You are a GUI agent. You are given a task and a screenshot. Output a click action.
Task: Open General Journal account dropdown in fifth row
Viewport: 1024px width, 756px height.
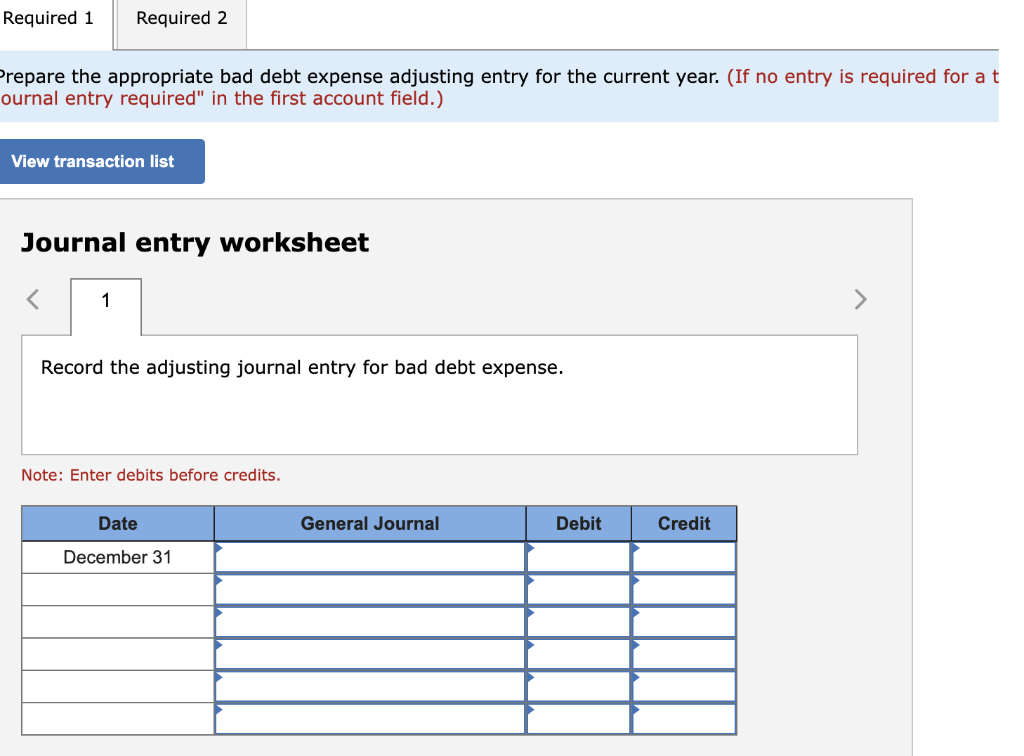[x=370, y=687]
